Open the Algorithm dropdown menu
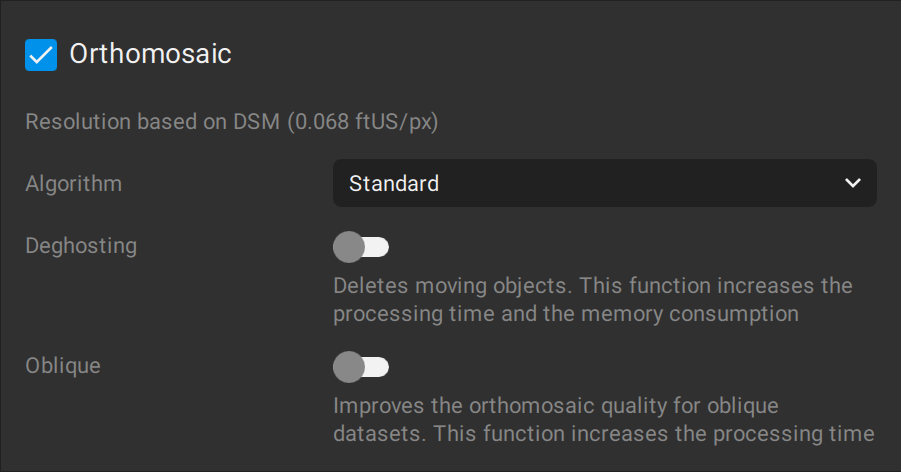901x472 pixels. pyautogui.click(x=604, y=183)
